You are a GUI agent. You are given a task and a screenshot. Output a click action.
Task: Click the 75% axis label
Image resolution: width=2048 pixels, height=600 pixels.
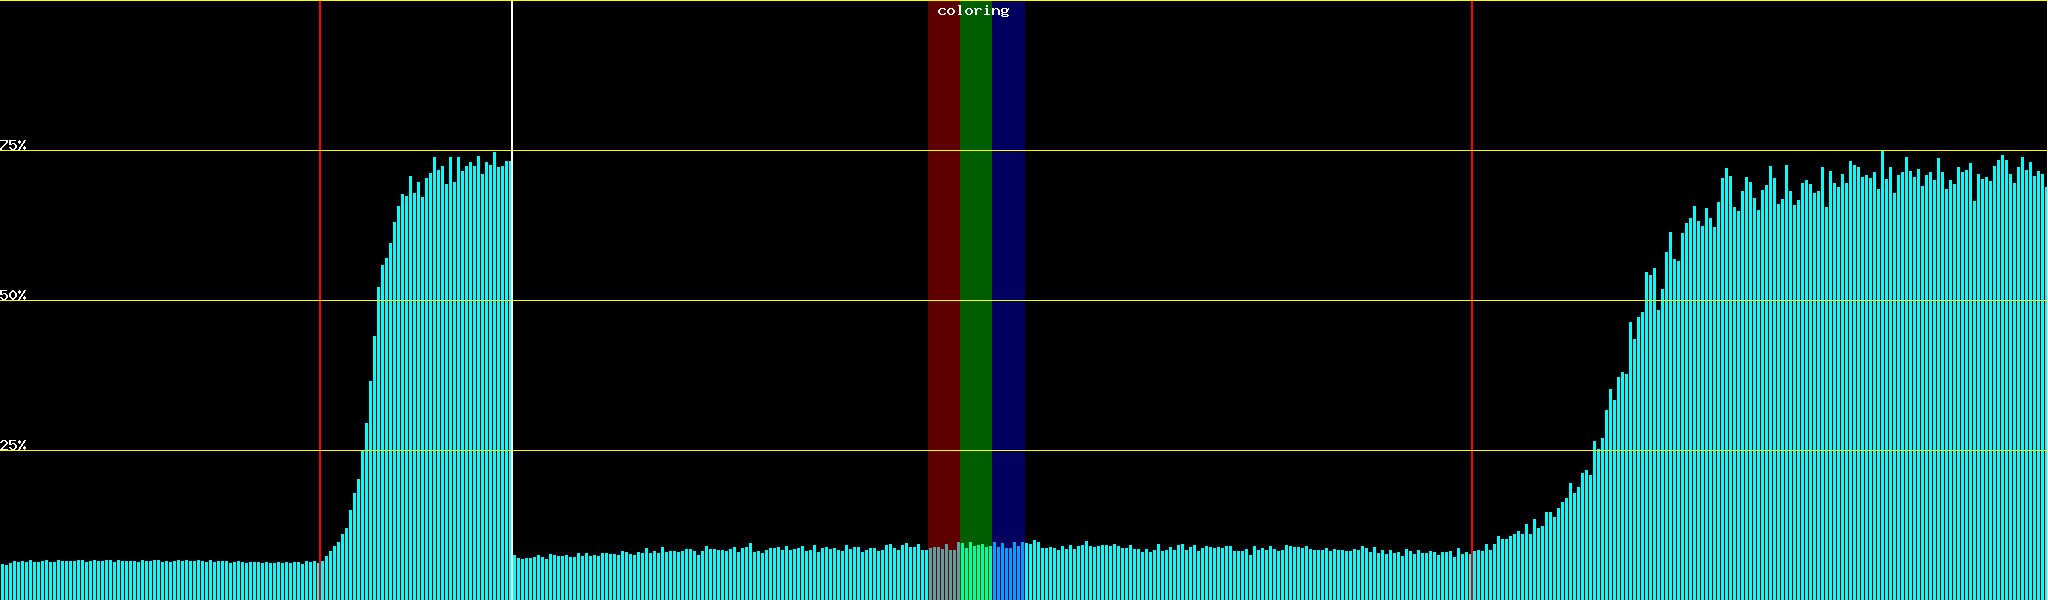[13, 145]
